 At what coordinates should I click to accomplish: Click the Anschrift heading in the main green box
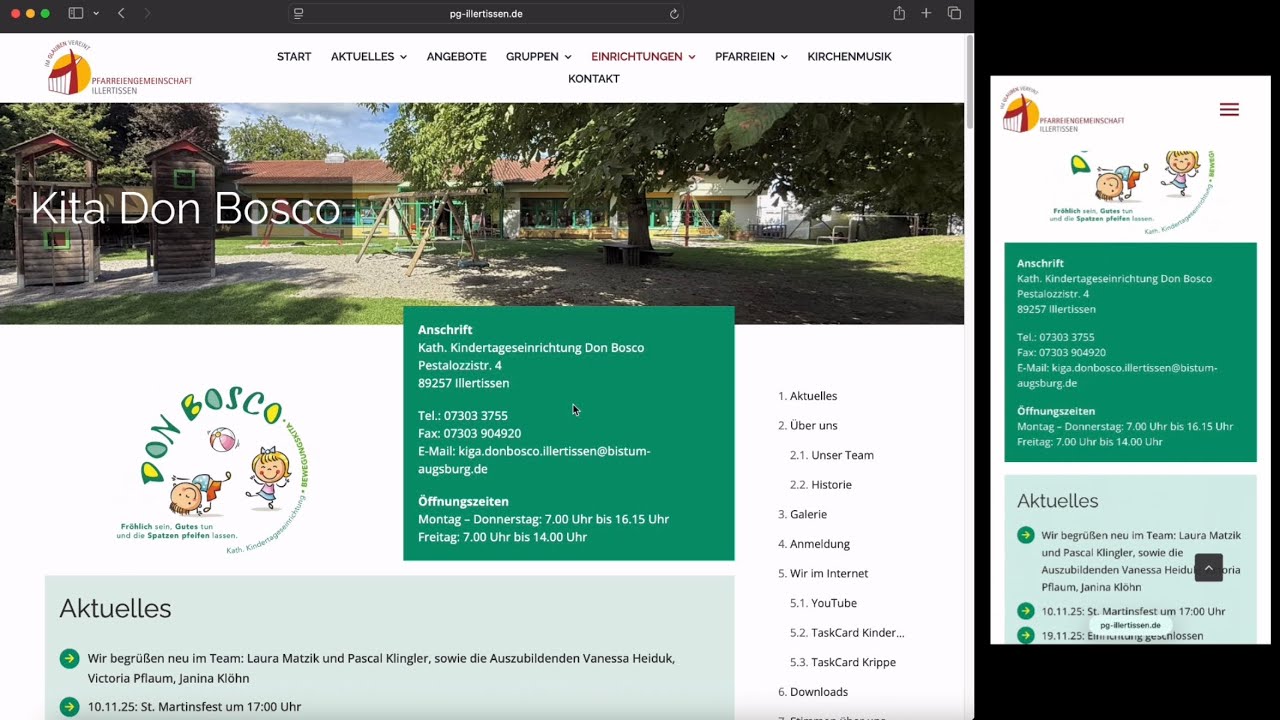pyautogui.click(x=445, y=329)
